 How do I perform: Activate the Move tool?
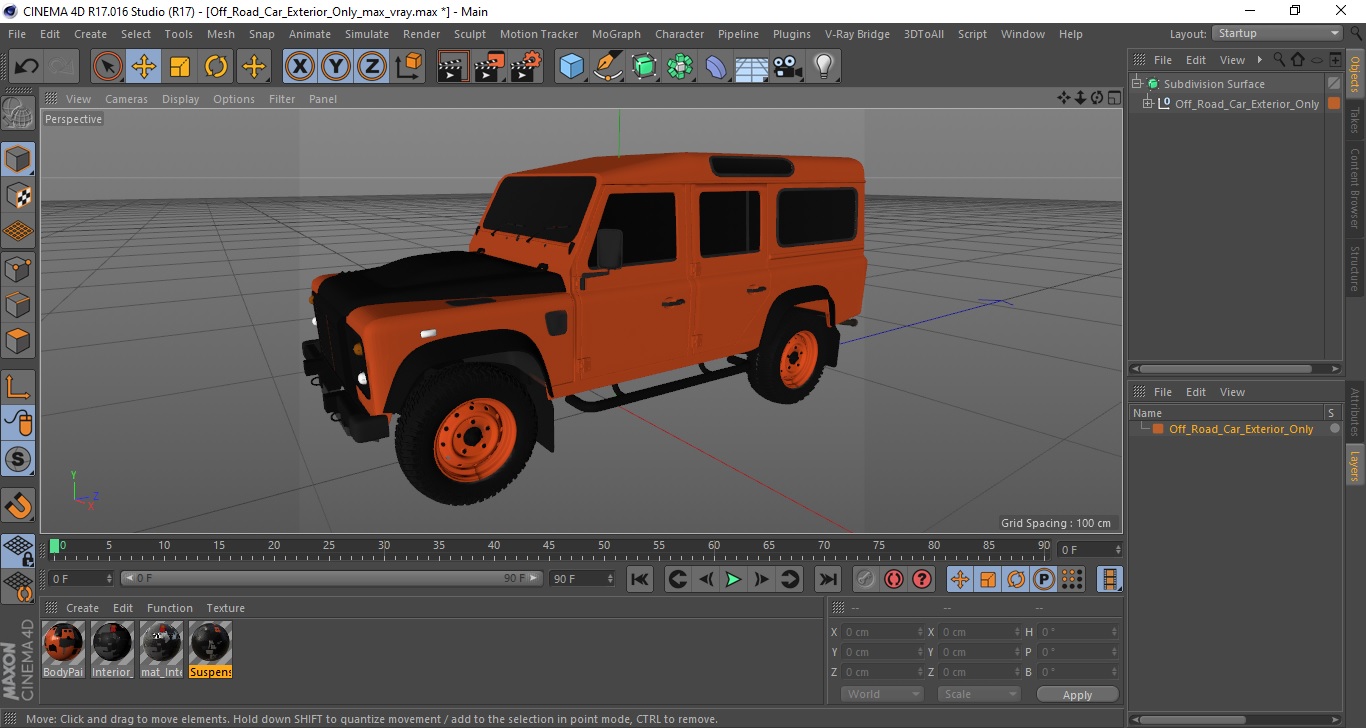coord(144,67)
